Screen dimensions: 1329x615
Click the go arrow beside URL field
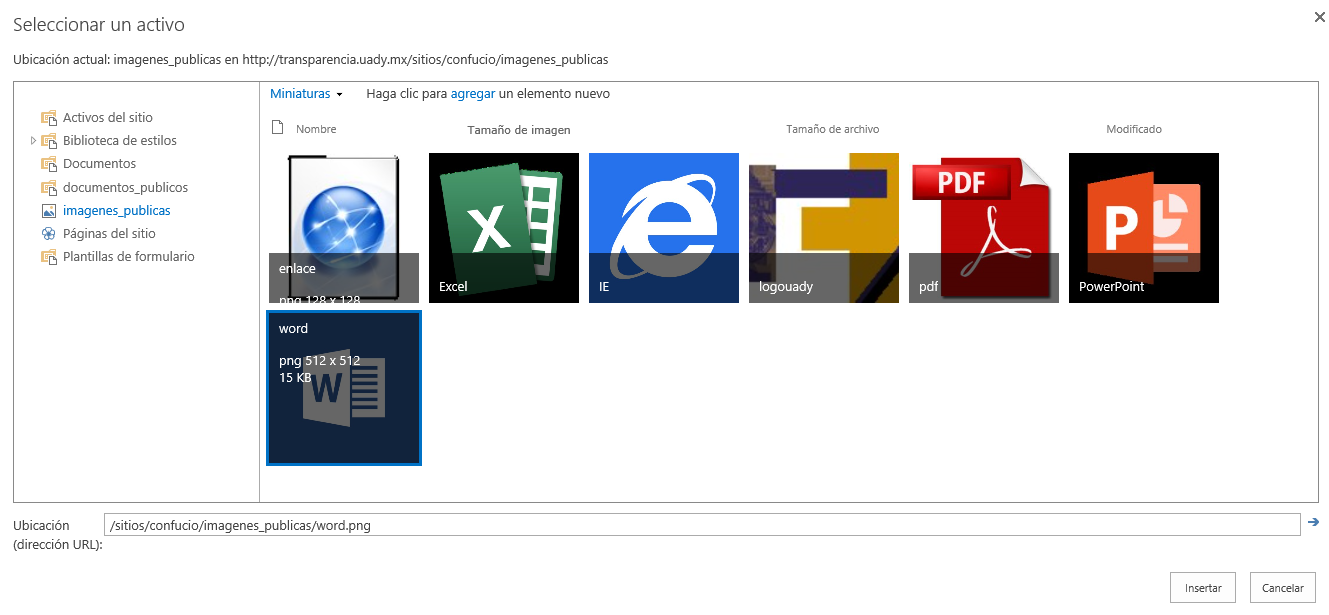point(1313,522)
